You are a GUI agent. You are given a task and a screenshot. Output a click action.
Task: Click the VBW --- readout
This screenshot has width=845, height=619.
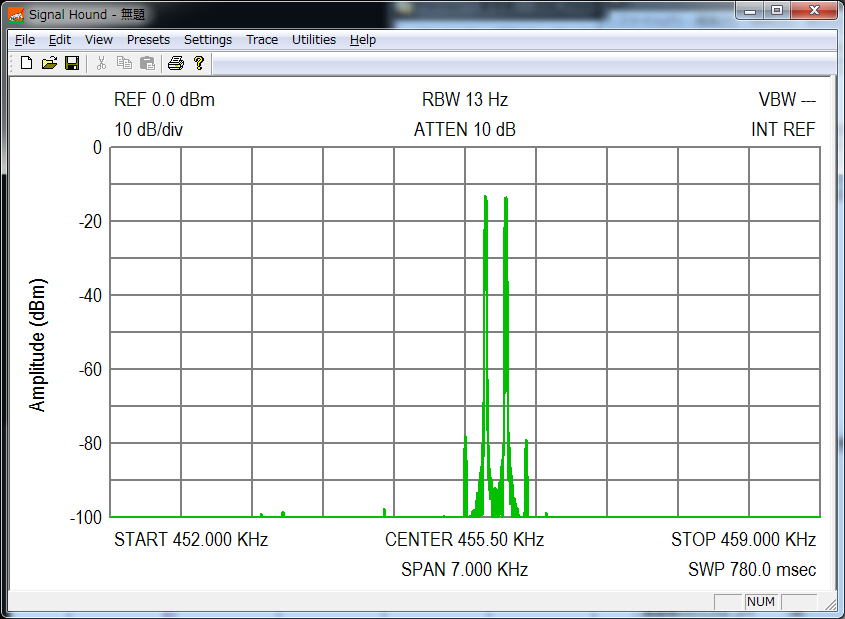pos(787,100)
